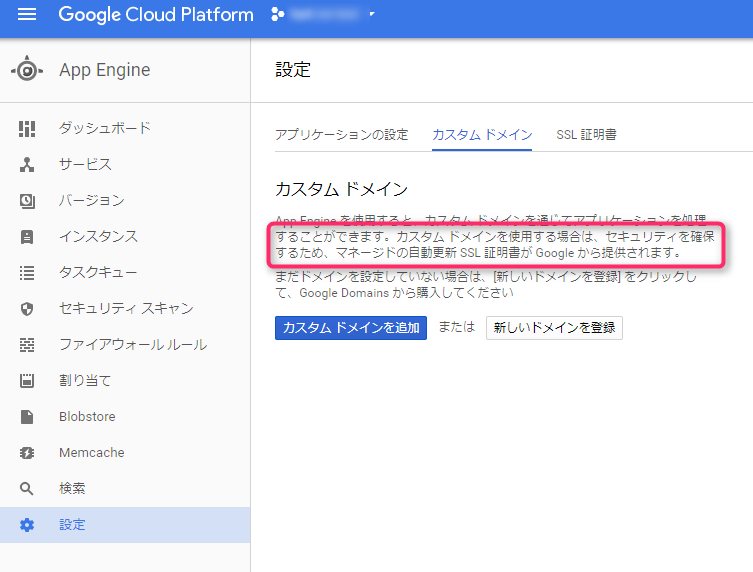Click the 設定 page heading
This screenshot has width=753, height=572.
[293, 70]
